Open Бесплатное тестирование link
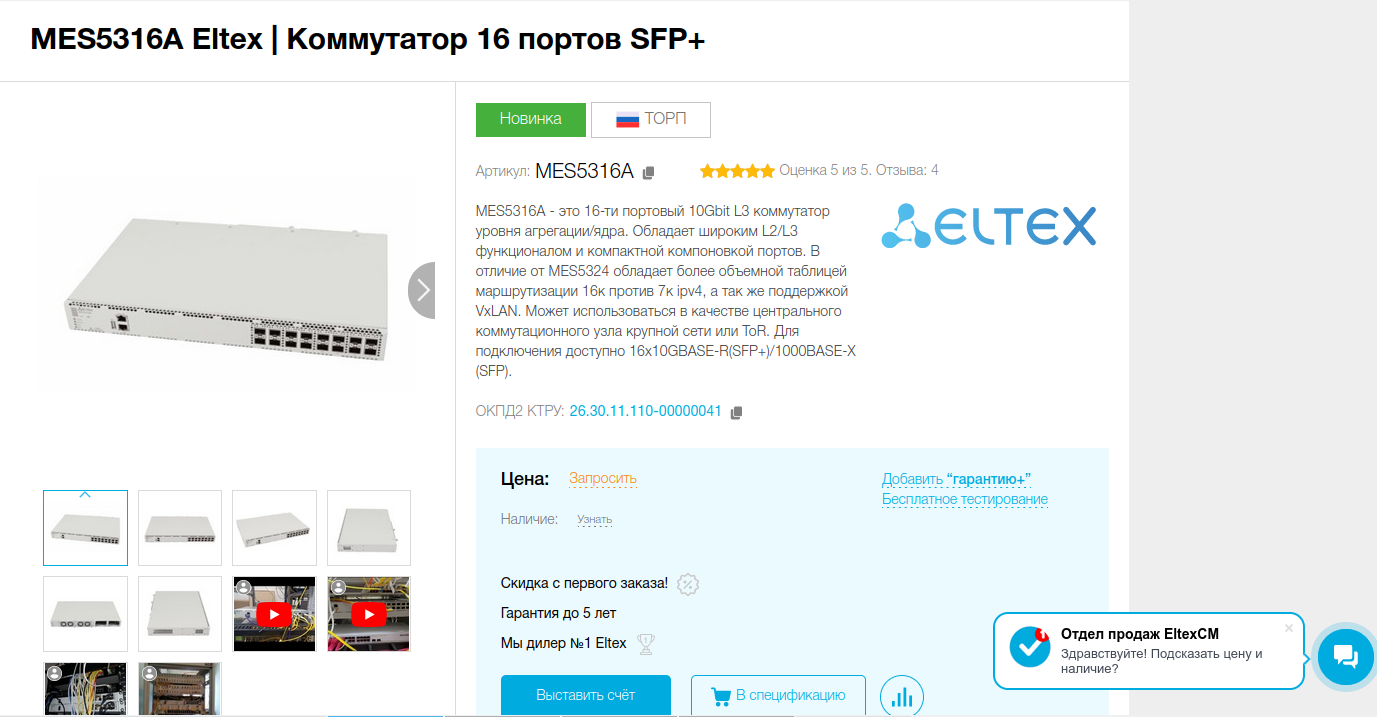This screenshot has width=1377, height=717. 965,499
